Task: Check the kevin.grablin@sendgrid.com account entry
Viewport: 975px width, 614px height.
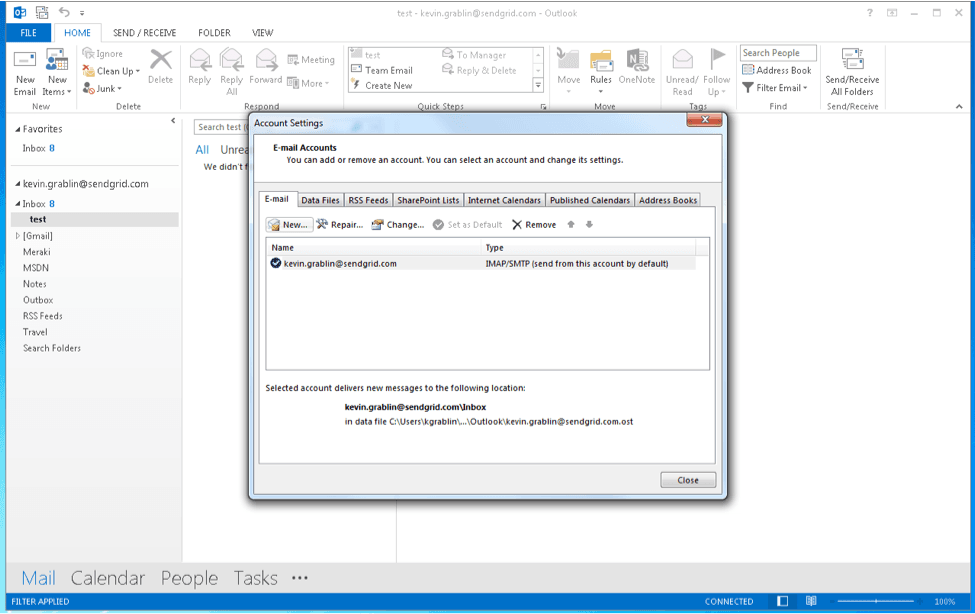Action: (x=274, y=263)
